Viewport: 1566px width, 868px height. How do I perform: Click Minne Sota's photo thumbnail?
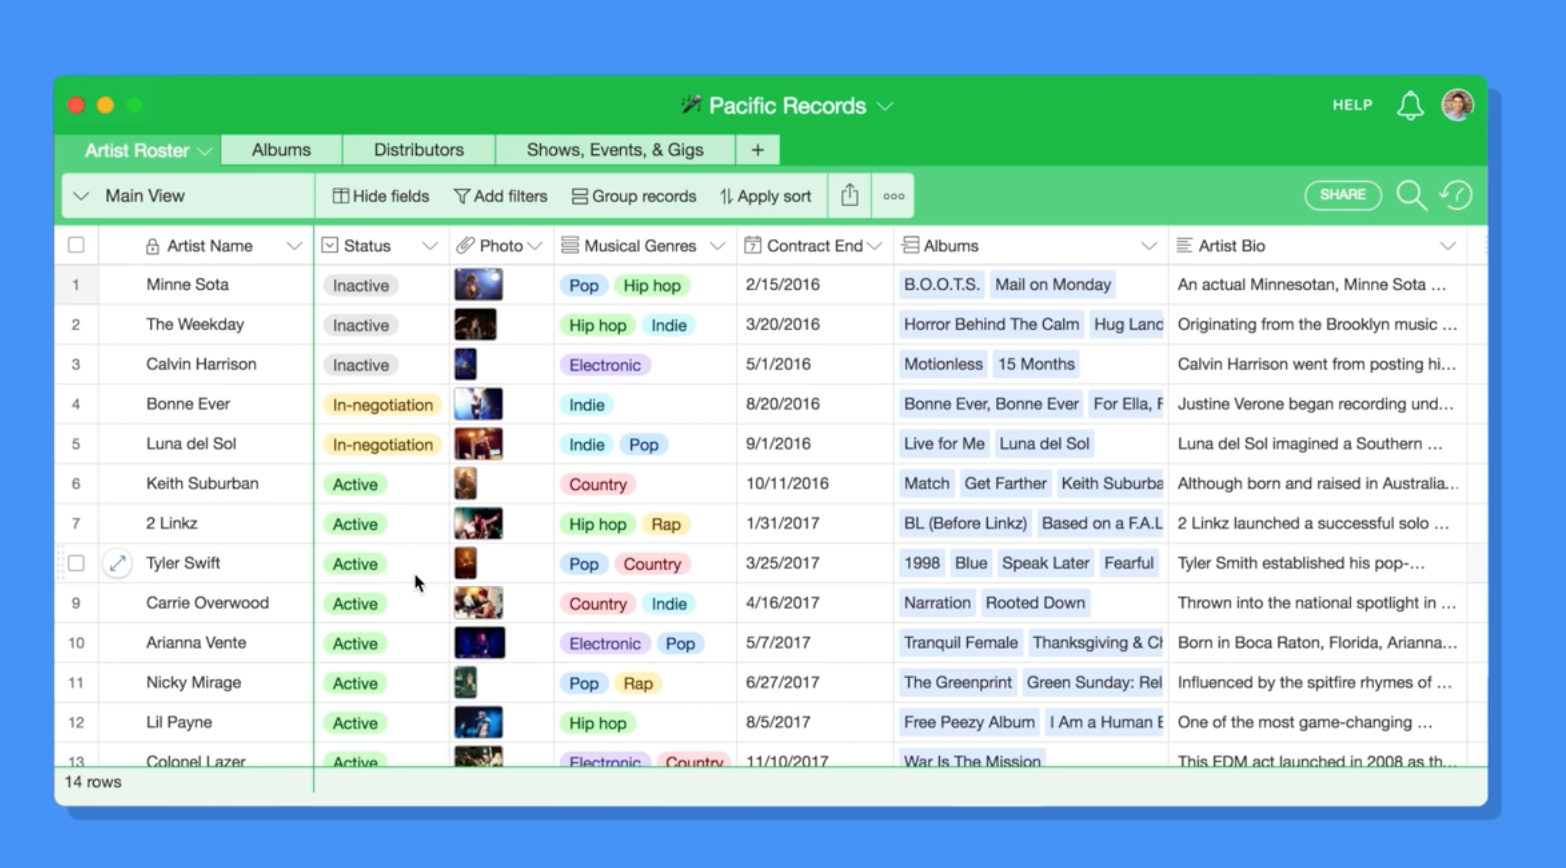coord(478,284)
